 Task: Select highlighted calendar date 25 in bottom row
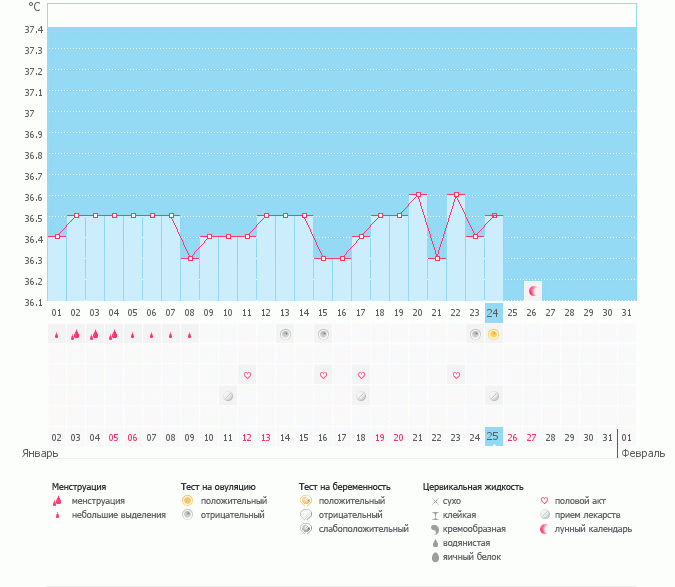(493, 437)
